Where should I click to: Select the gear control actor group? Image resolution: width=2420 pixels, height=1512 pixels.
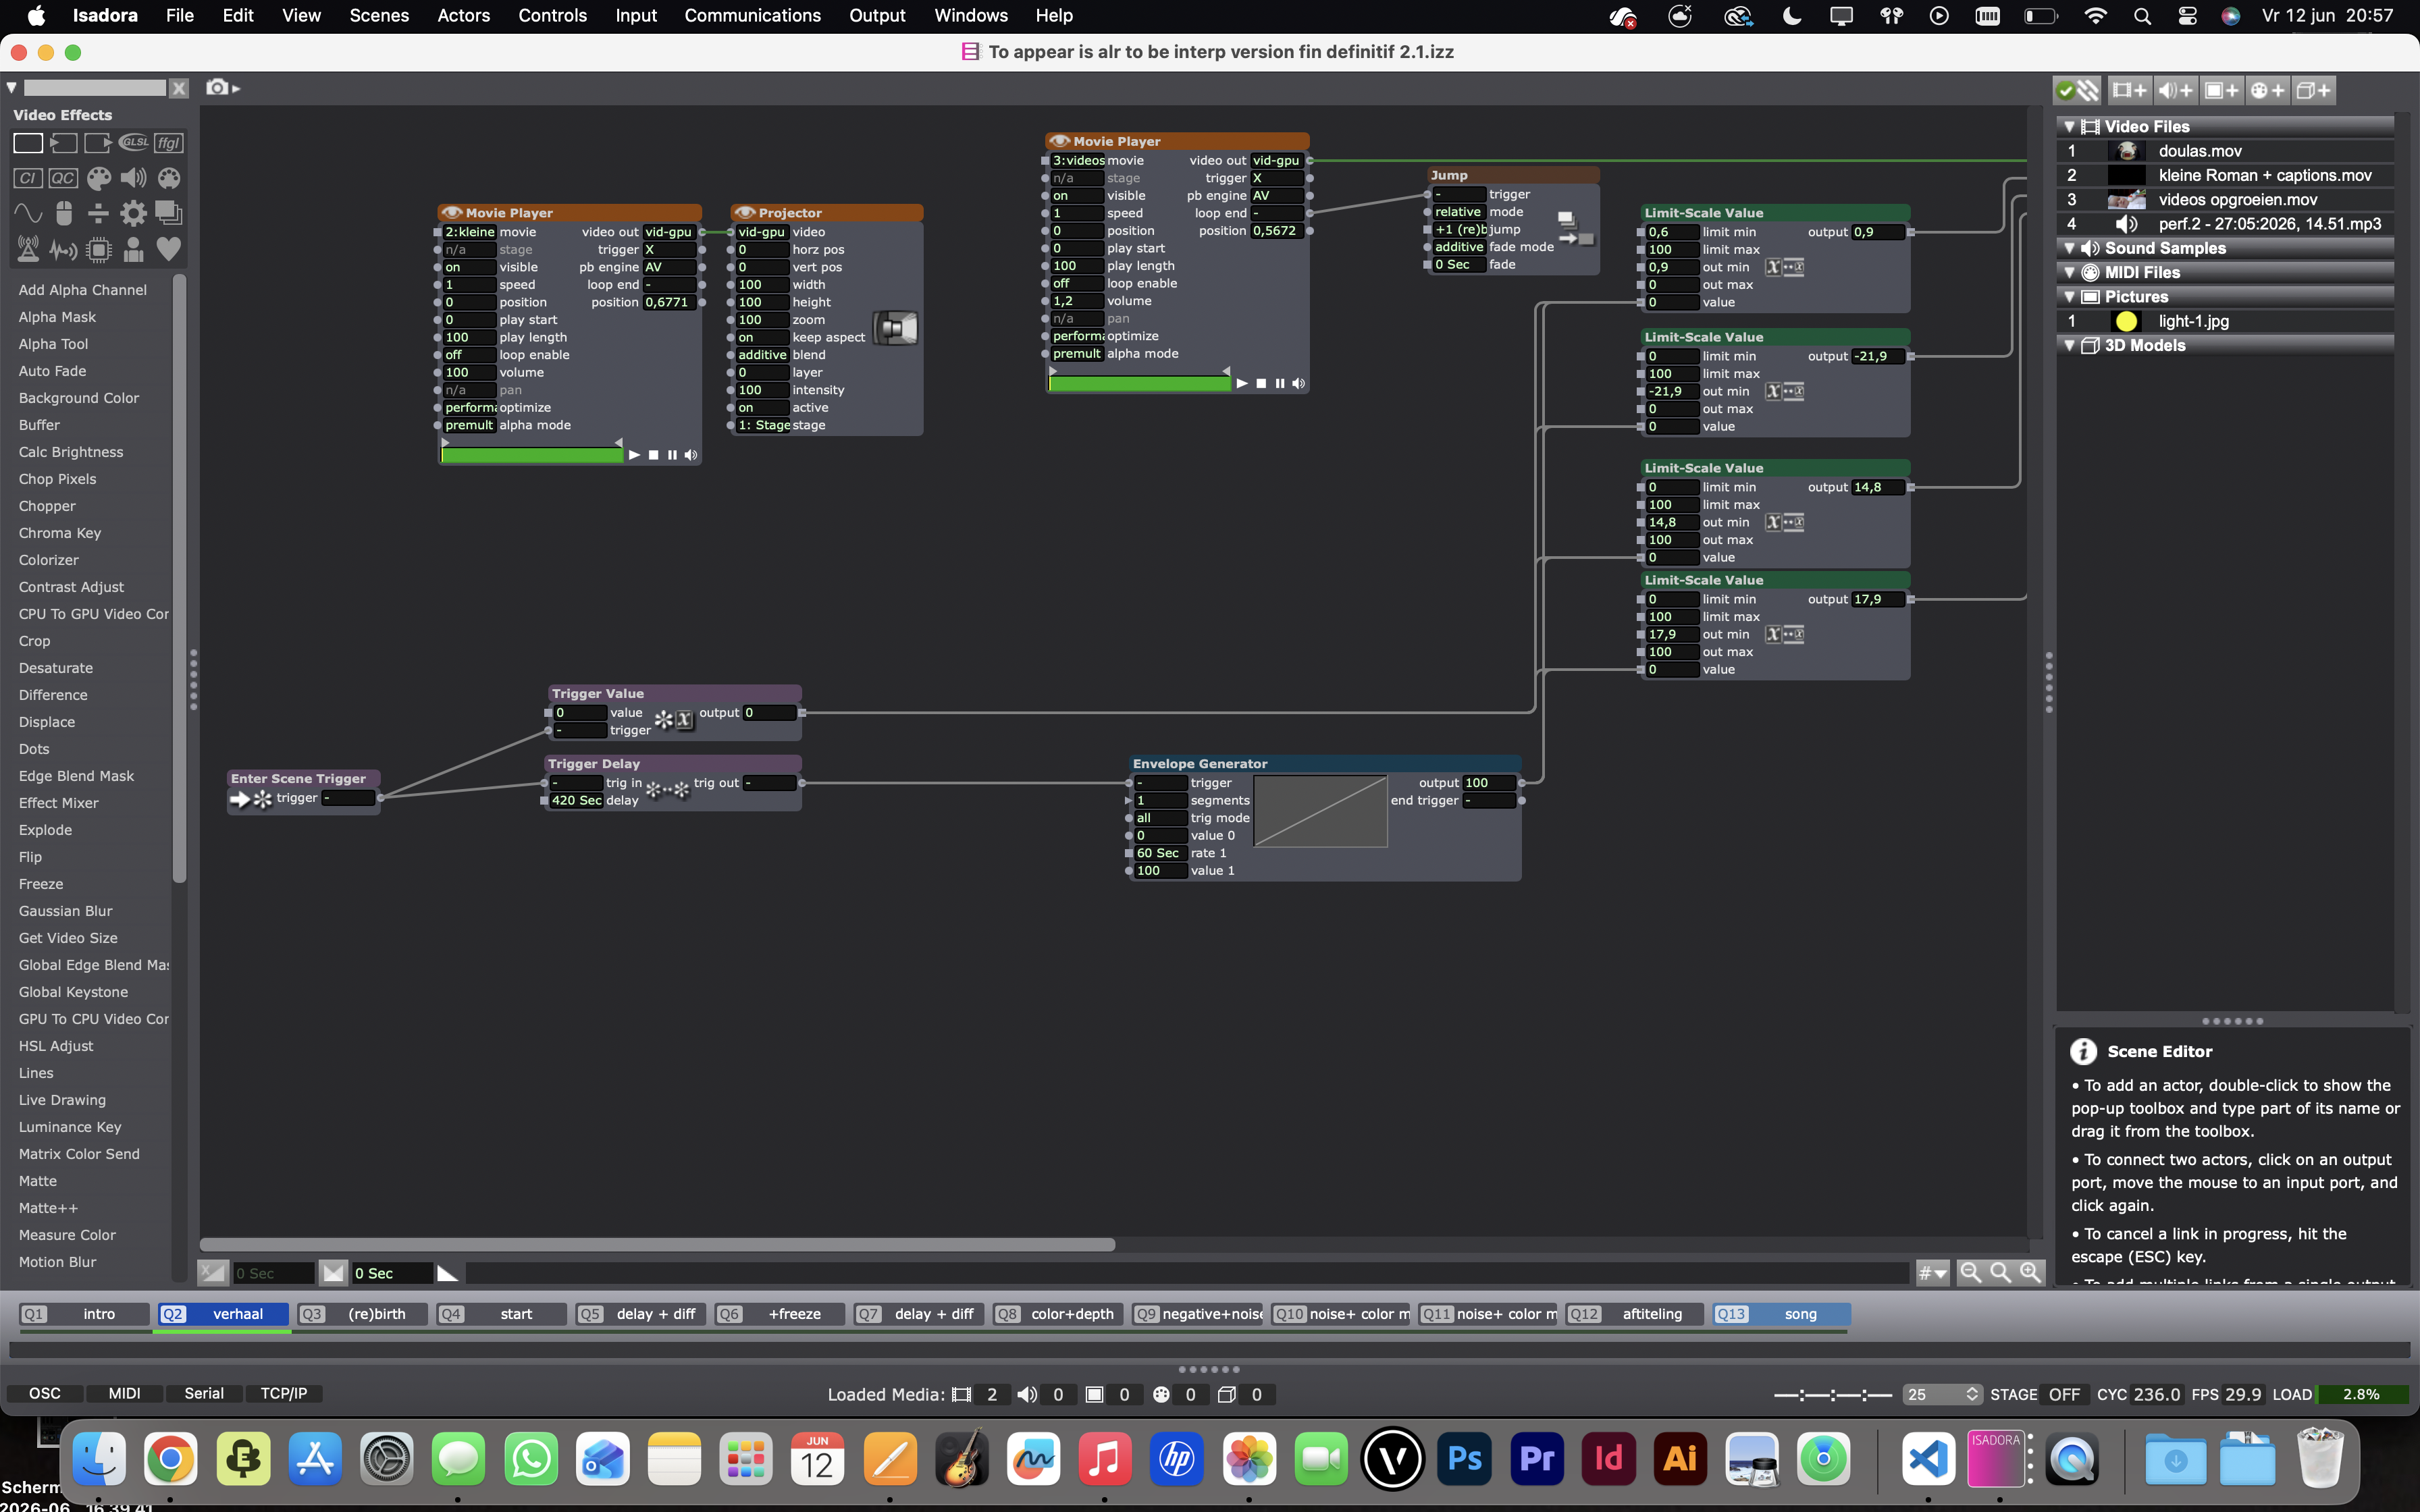(x=133, y=213)
